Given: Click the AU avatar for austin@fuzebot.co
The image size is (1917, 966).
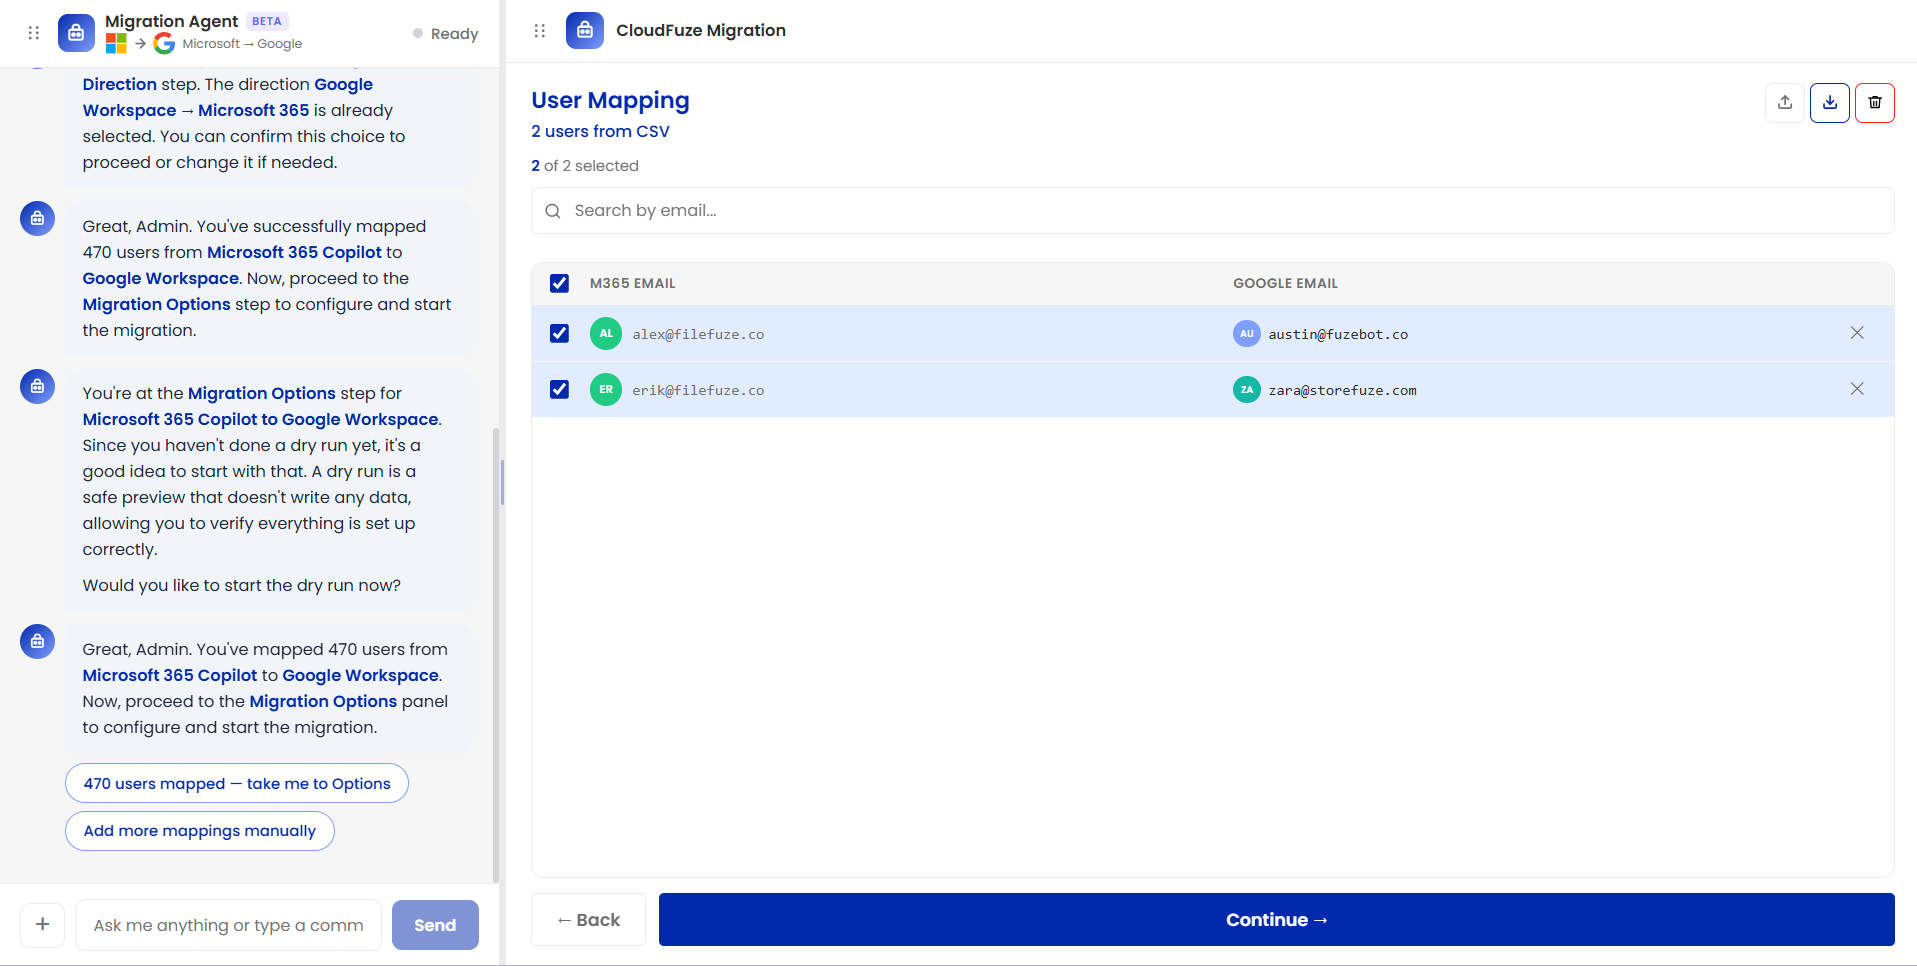Looking at the screenshot, I should 1246,334.
